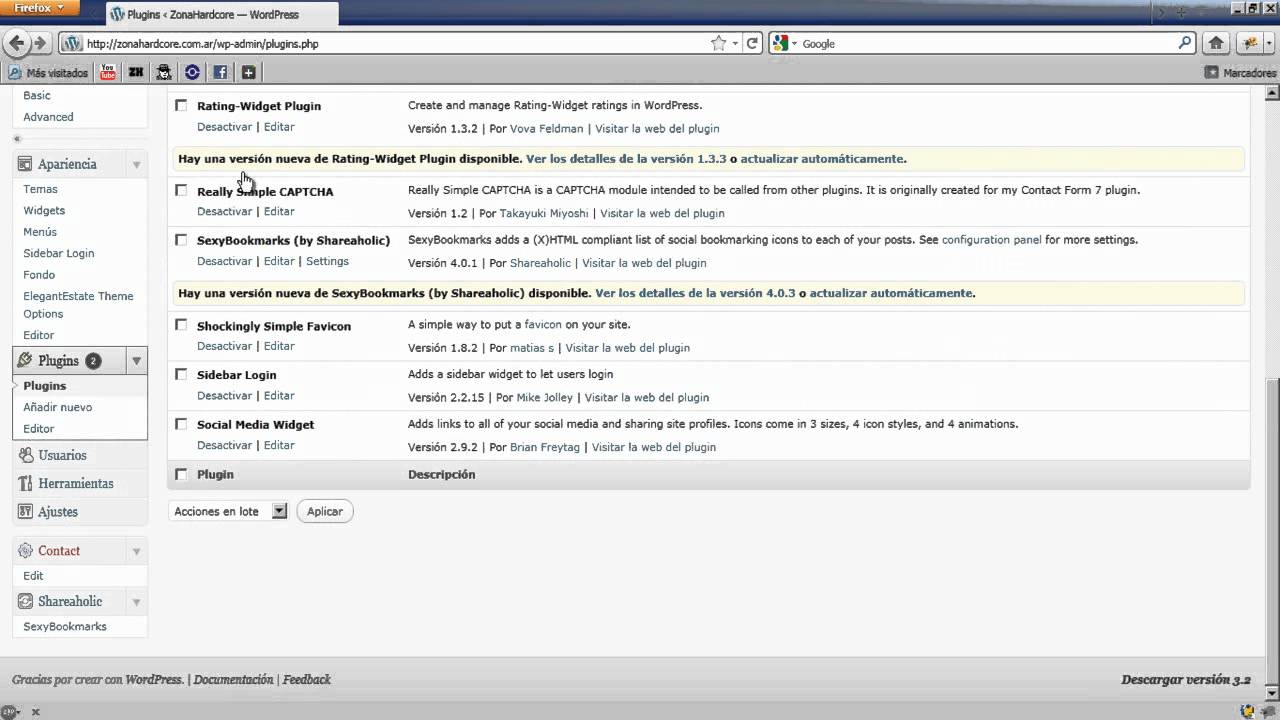Click Ver los detalles de la versión 4.0.3

[x=695, y=293]
